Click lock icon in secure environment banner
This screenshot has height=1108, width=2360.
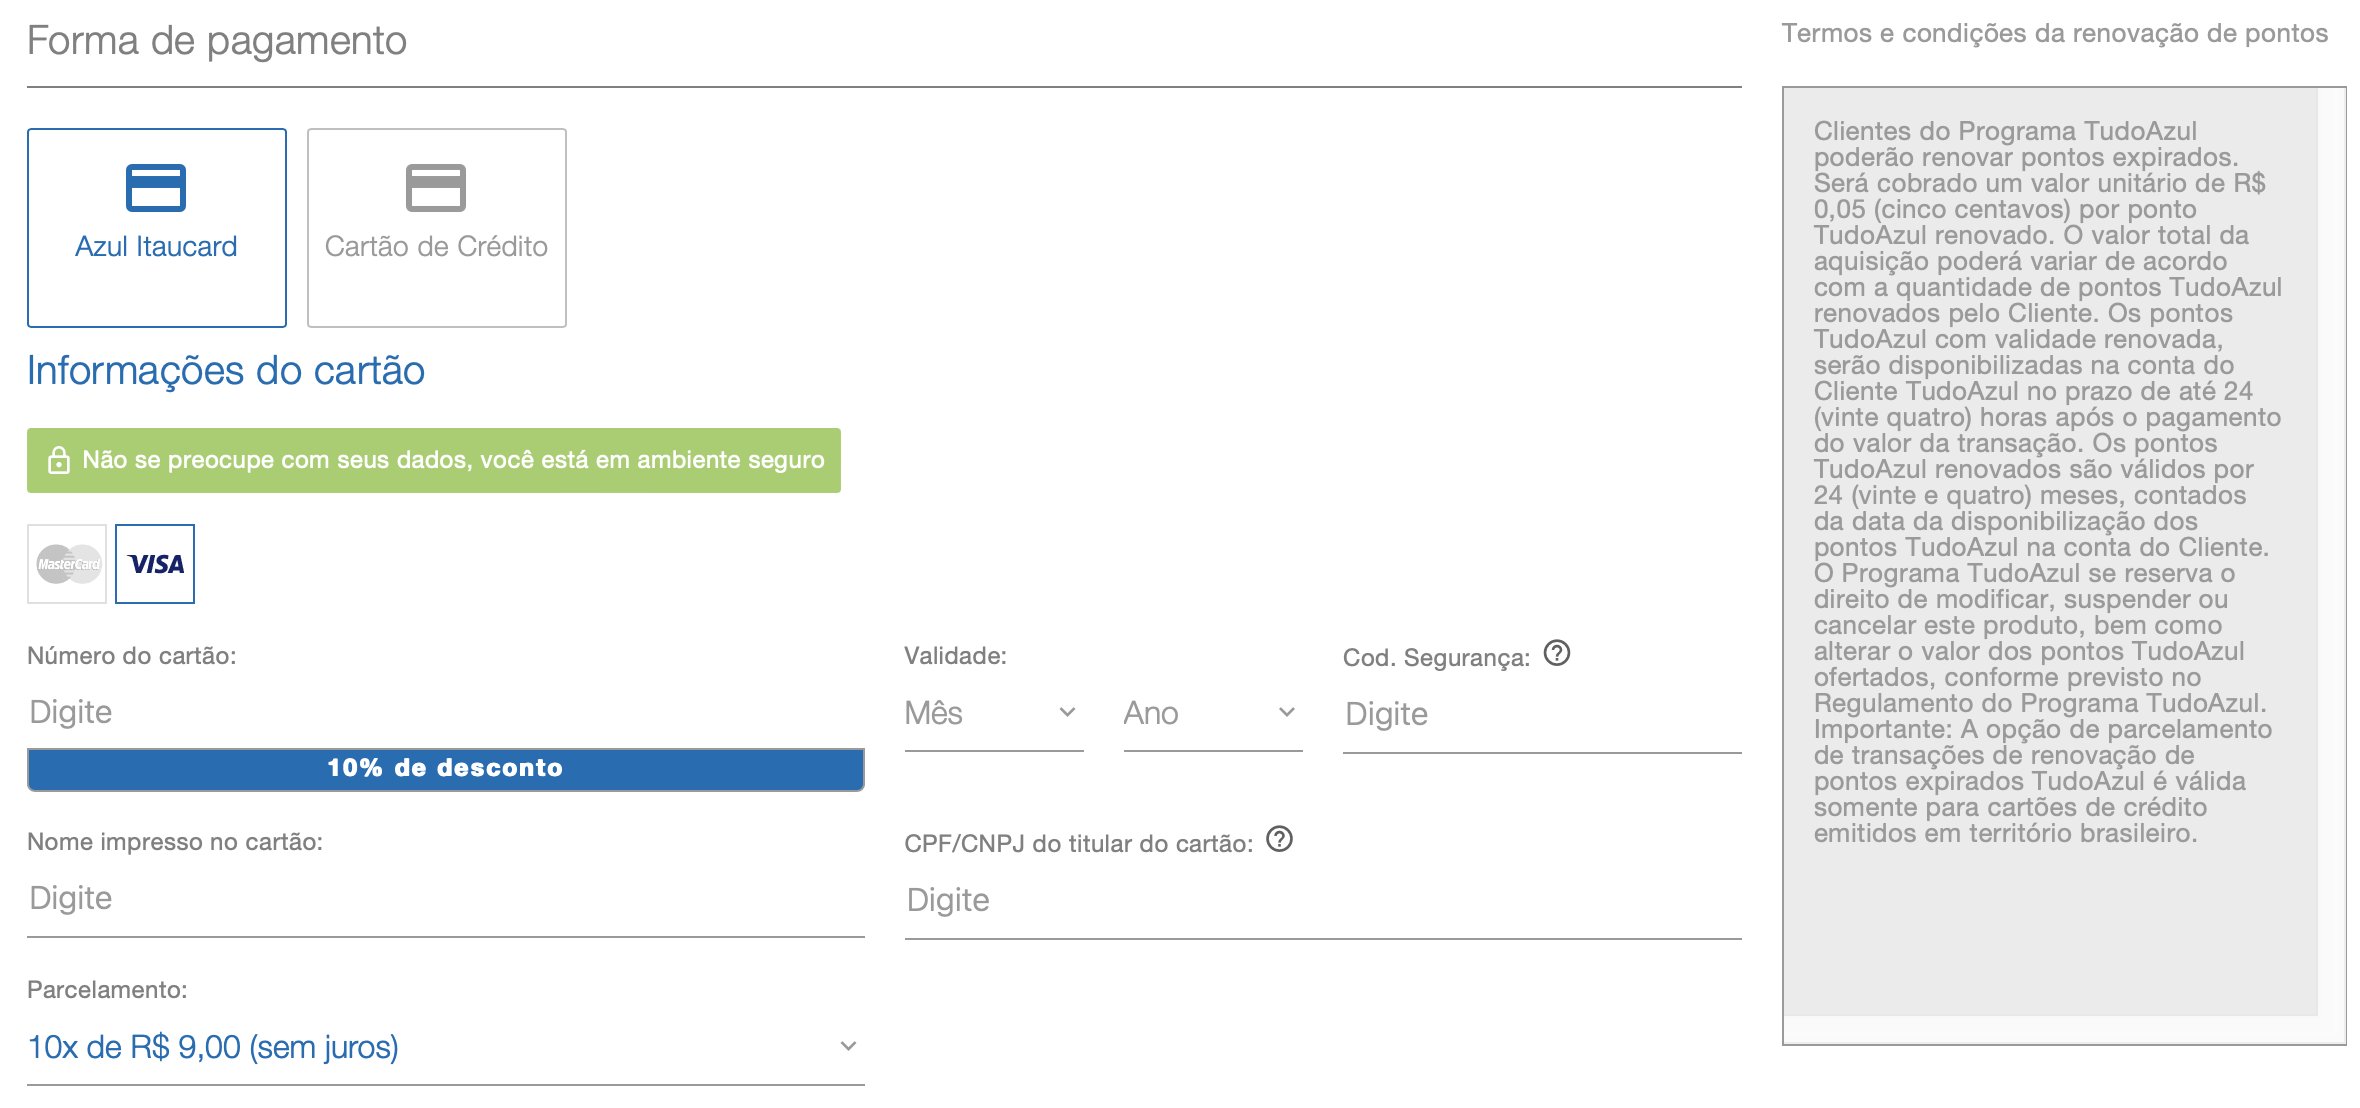[59, 460]
